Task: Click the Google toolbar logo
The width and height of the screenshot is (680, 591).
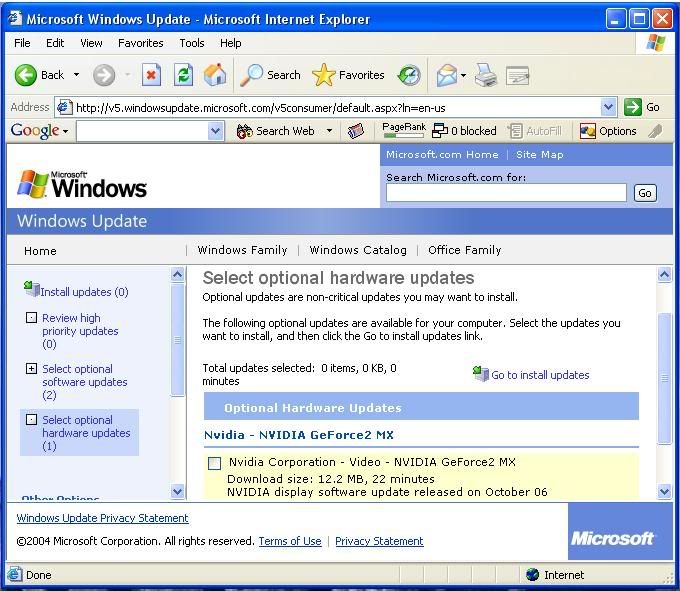Action: (35, 131)
